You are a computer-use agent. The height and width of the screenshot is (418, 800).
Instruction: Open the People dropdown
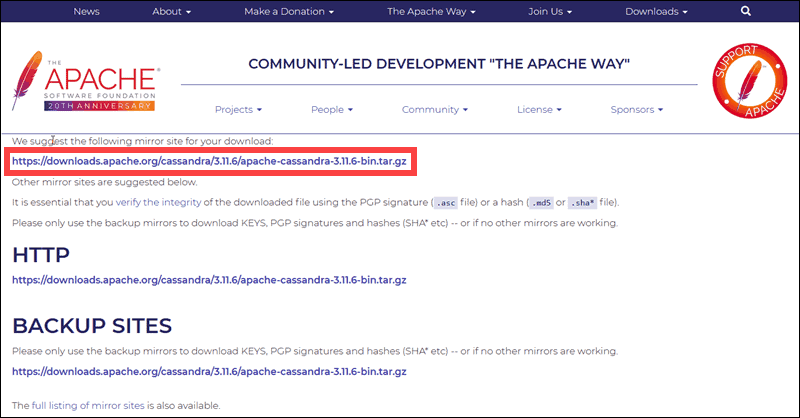pos(332,109)
